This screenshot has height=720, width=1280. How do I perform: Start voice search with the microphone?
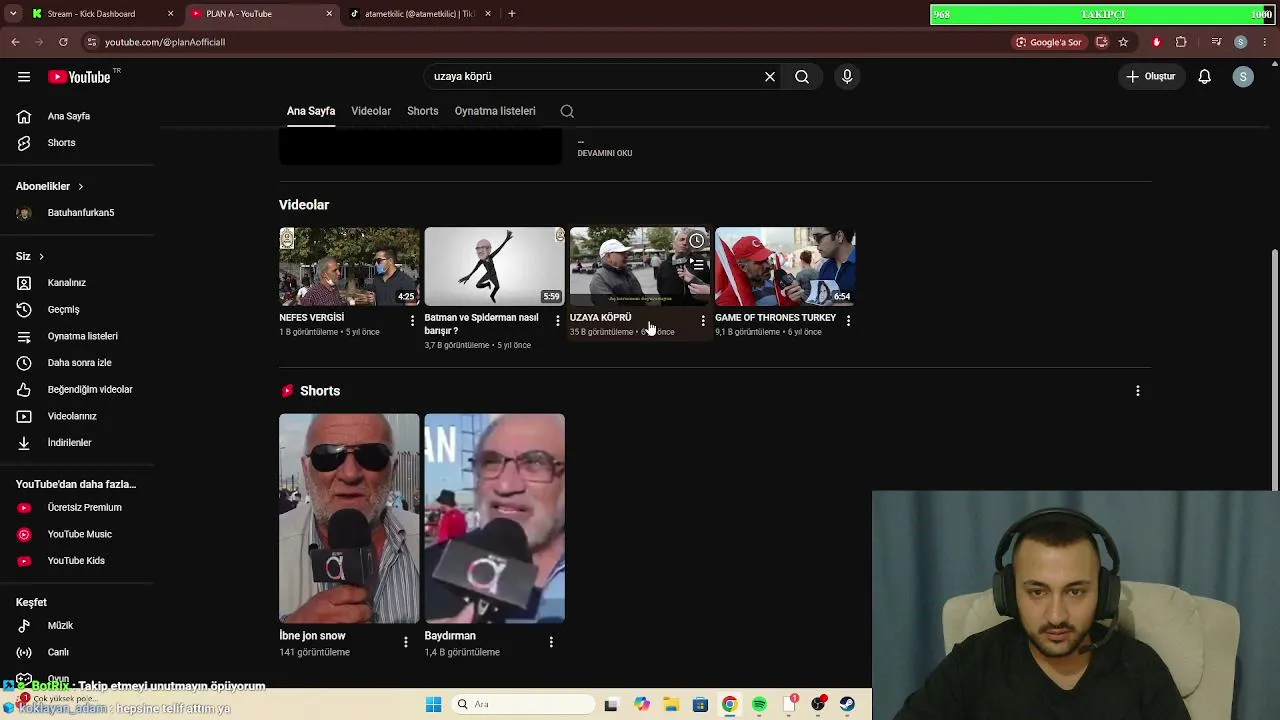pyautogui.click(x=847, y=77)
